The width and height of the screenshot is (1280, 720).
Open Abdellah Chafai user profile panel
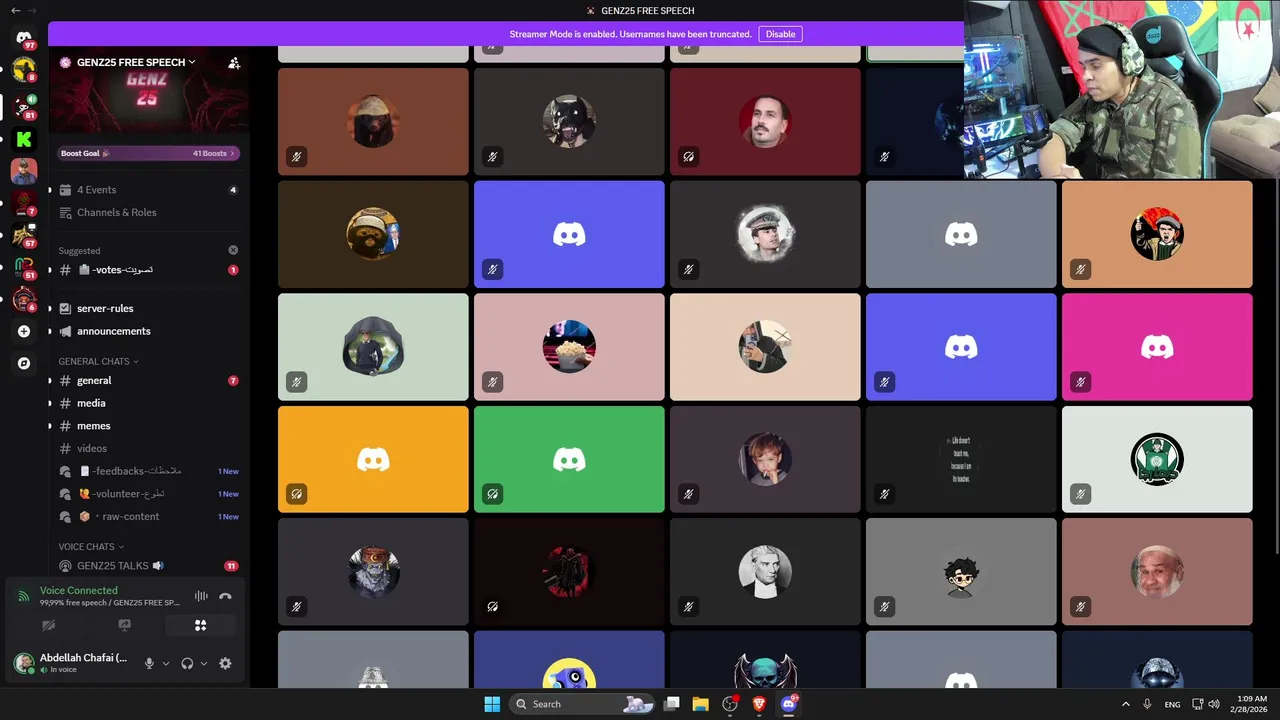[73, 663]
